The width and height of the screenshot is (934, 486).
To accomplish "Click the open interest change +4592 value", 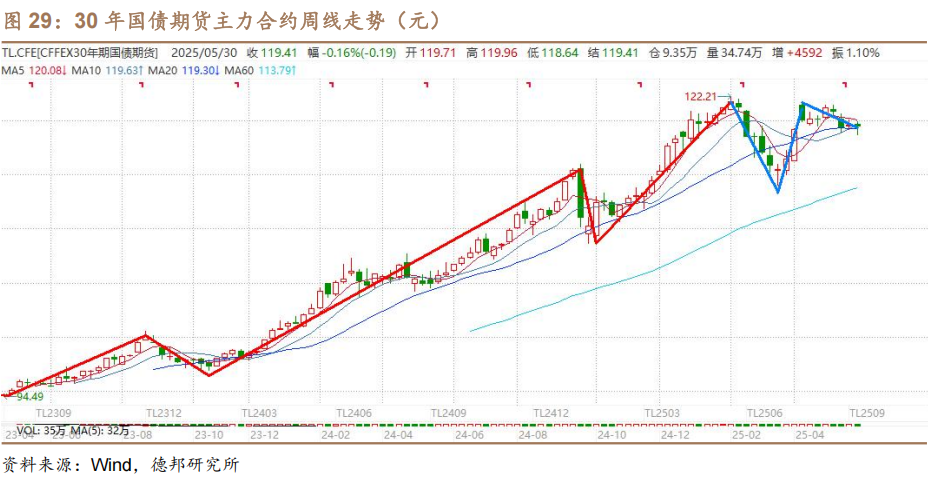I will [804, 53].
